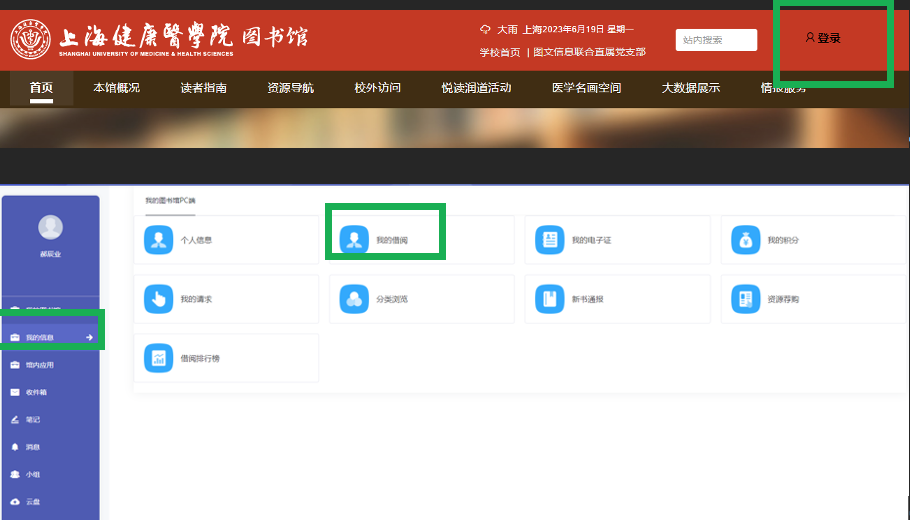Open the 学校首页 school homepage link
The width and height of the screenshot is (910, 520).
pos(499,52)
